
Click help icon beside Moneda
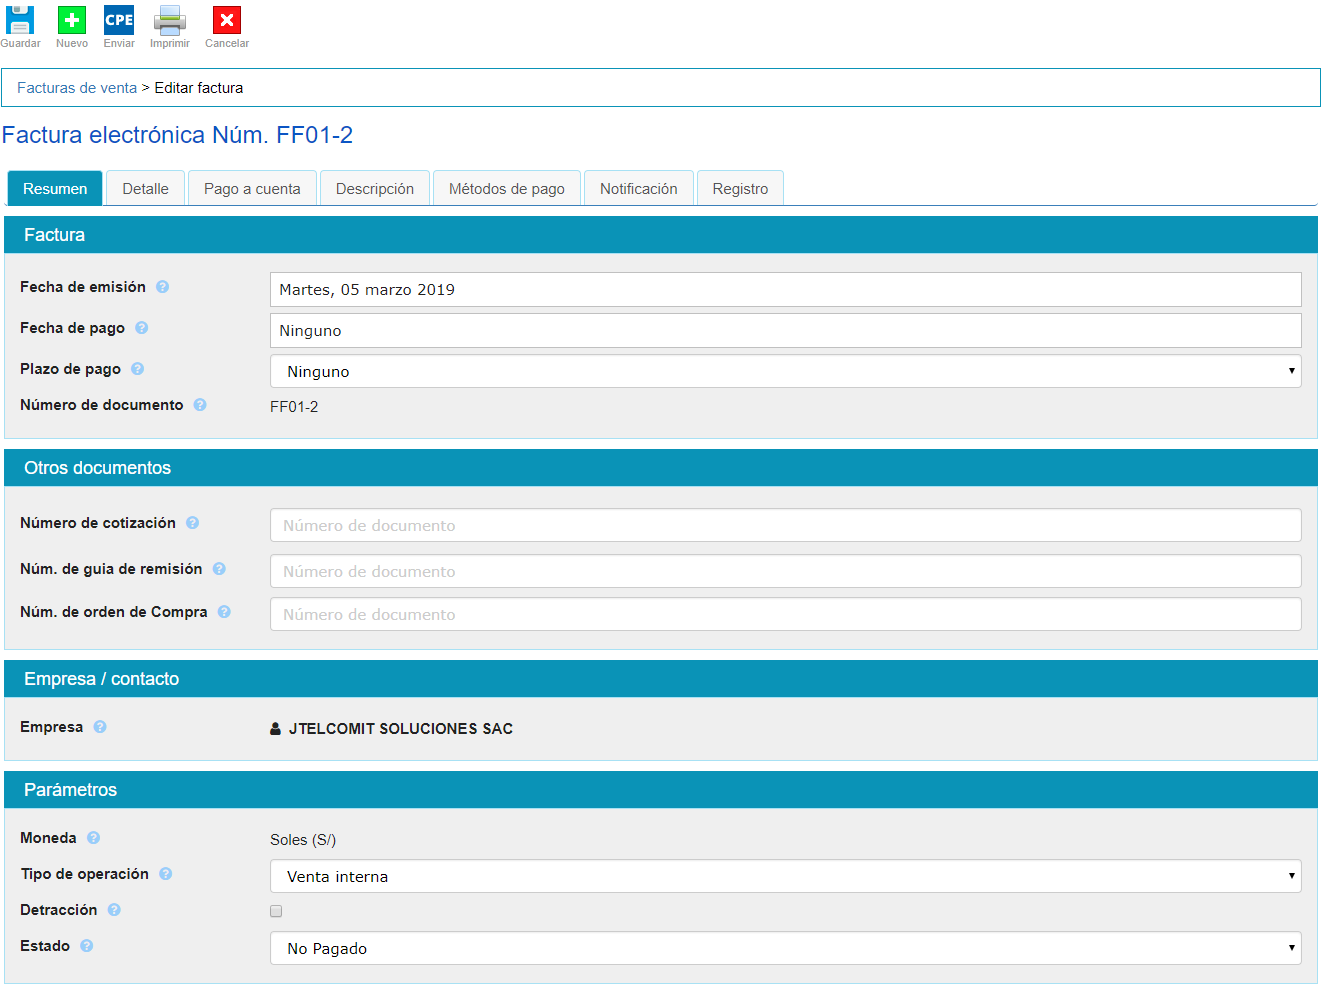tap(93, 838)
